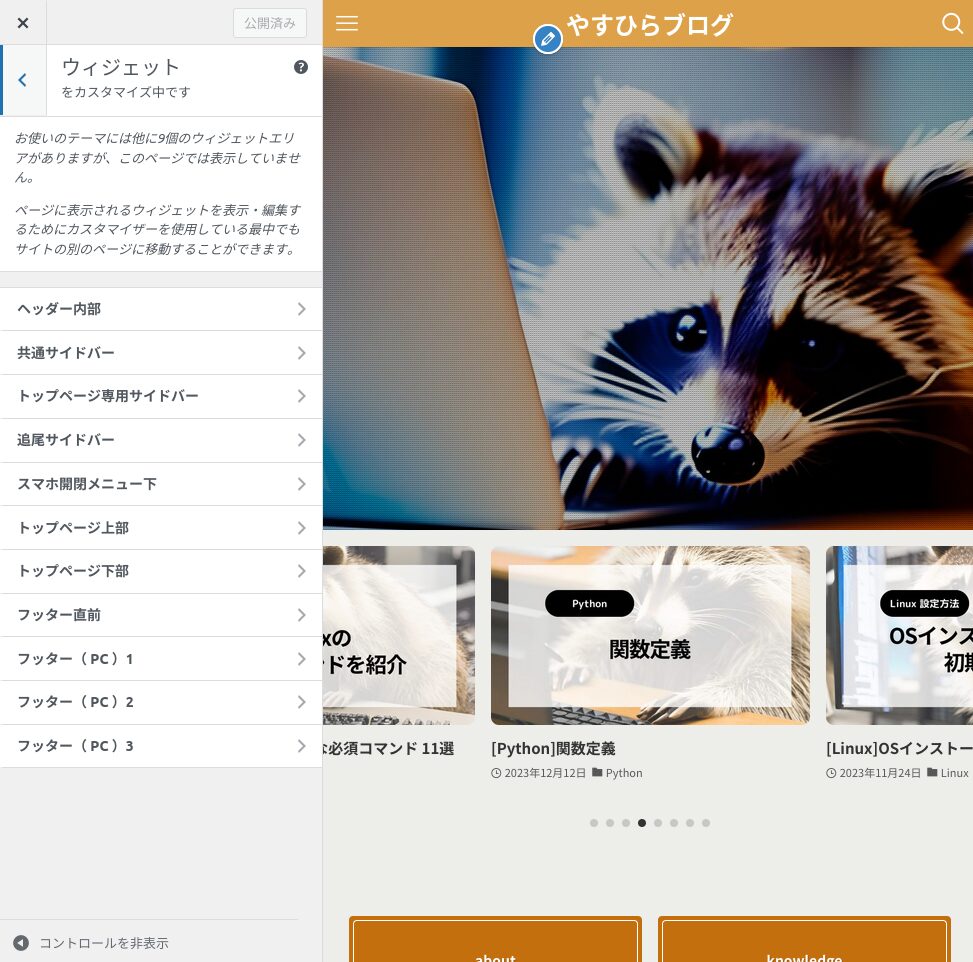
Task: Select the seventh carousel pagination dot
Action: tap(690, 823)
